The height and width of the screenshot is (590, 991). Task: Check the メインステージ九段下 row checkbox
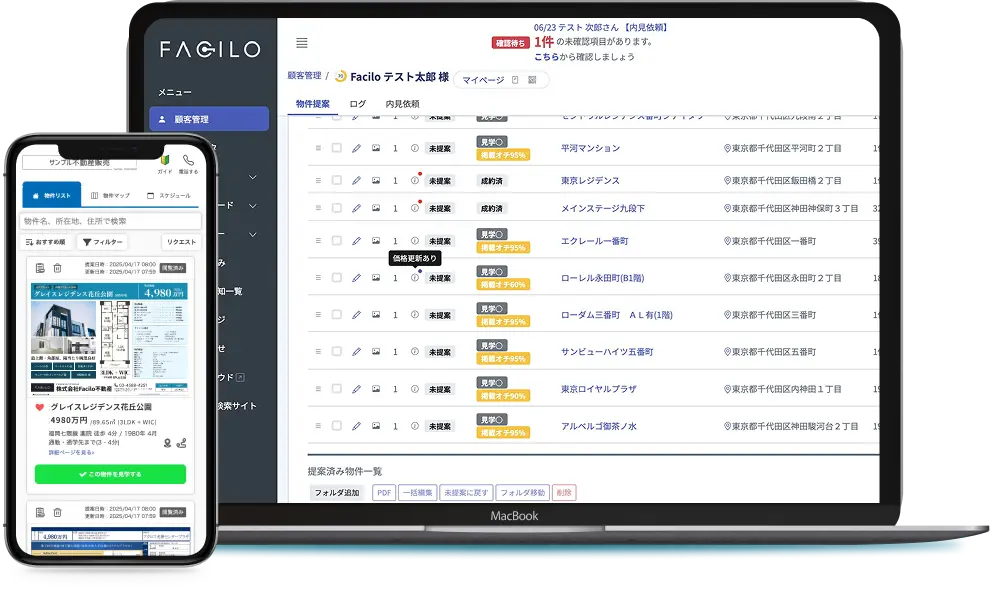(337, 208)
